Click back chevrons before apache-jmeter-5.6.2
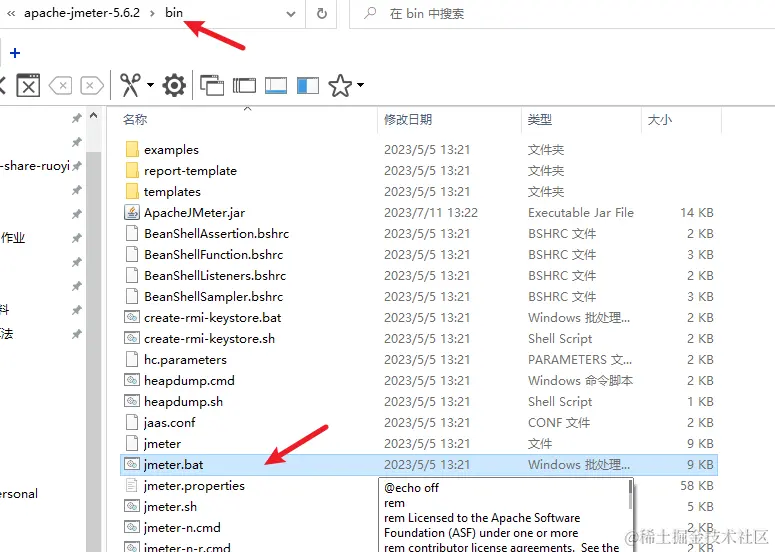 point(10,13)
